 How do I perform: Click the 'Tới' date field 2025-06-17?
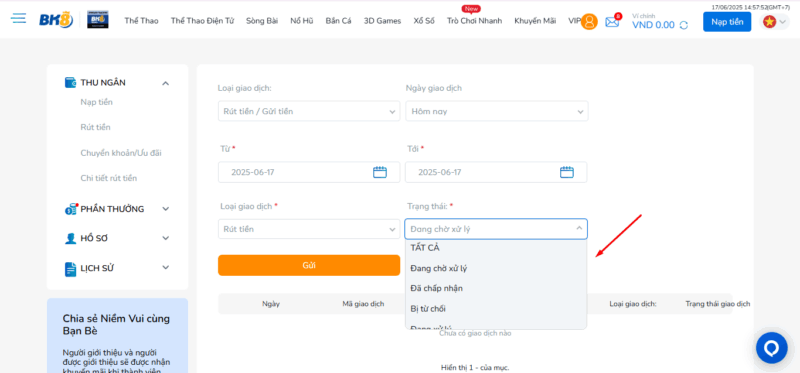[496, 172]
